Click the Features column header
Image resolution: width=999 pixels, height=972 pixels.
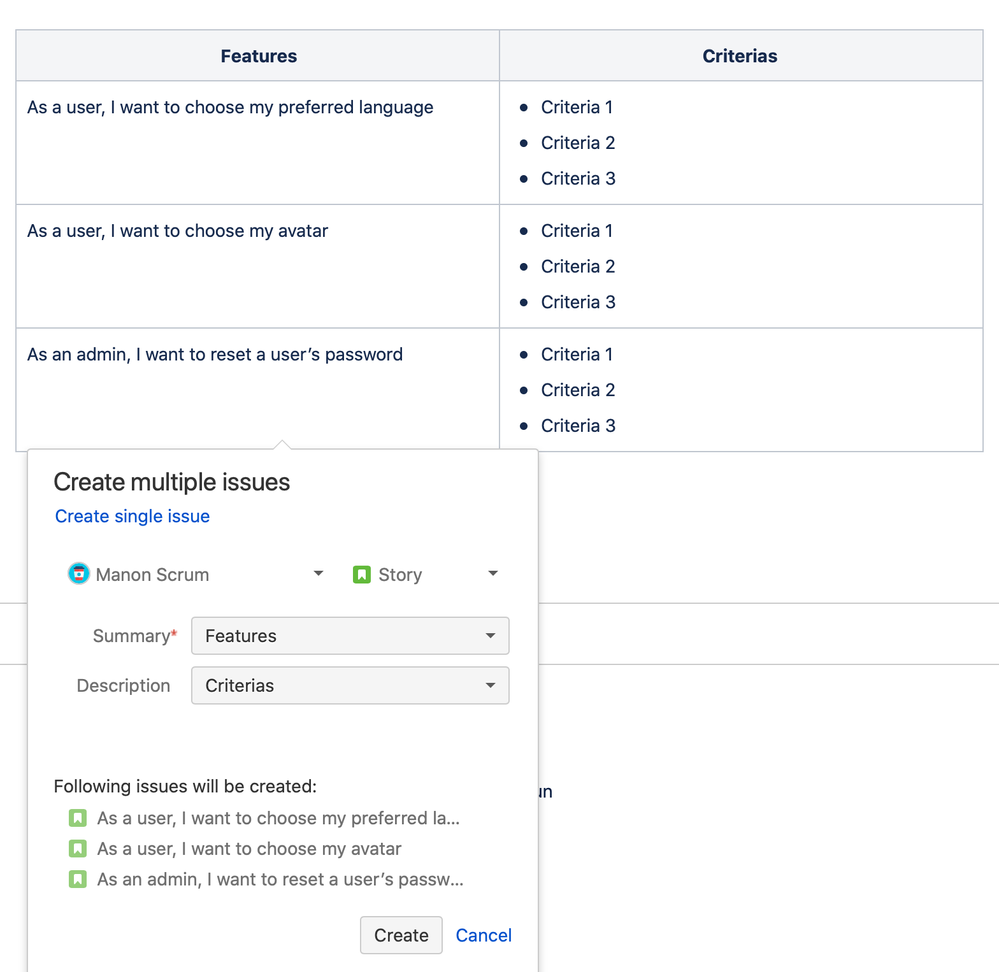tap(258, 56)
